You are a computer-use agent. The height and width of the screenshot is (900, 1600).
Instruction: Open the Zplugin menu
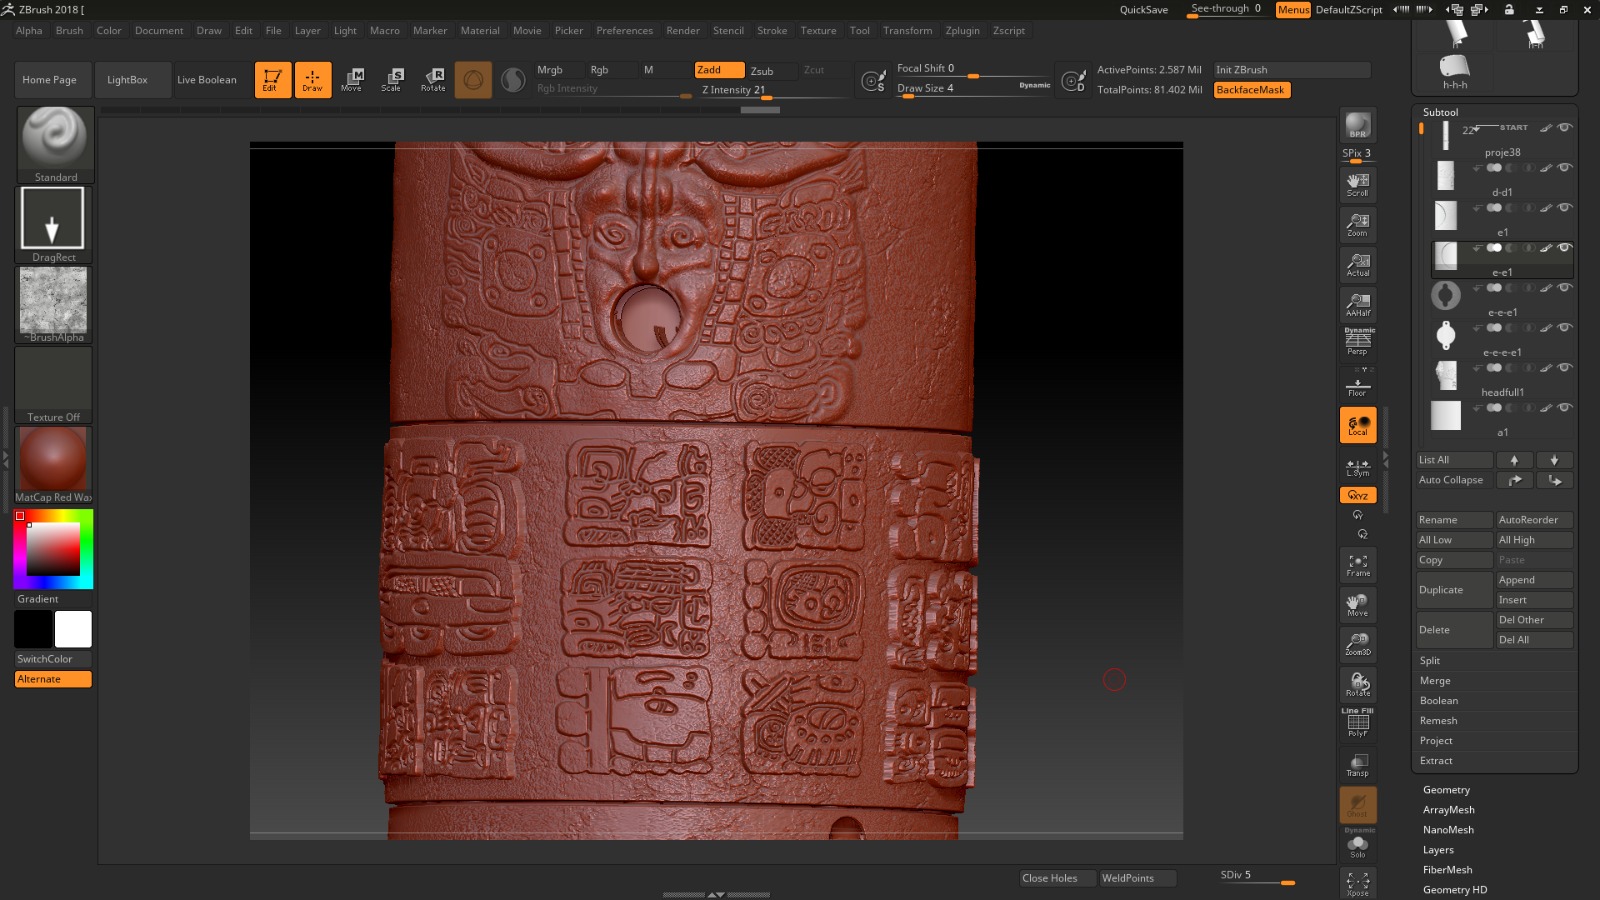962,31
